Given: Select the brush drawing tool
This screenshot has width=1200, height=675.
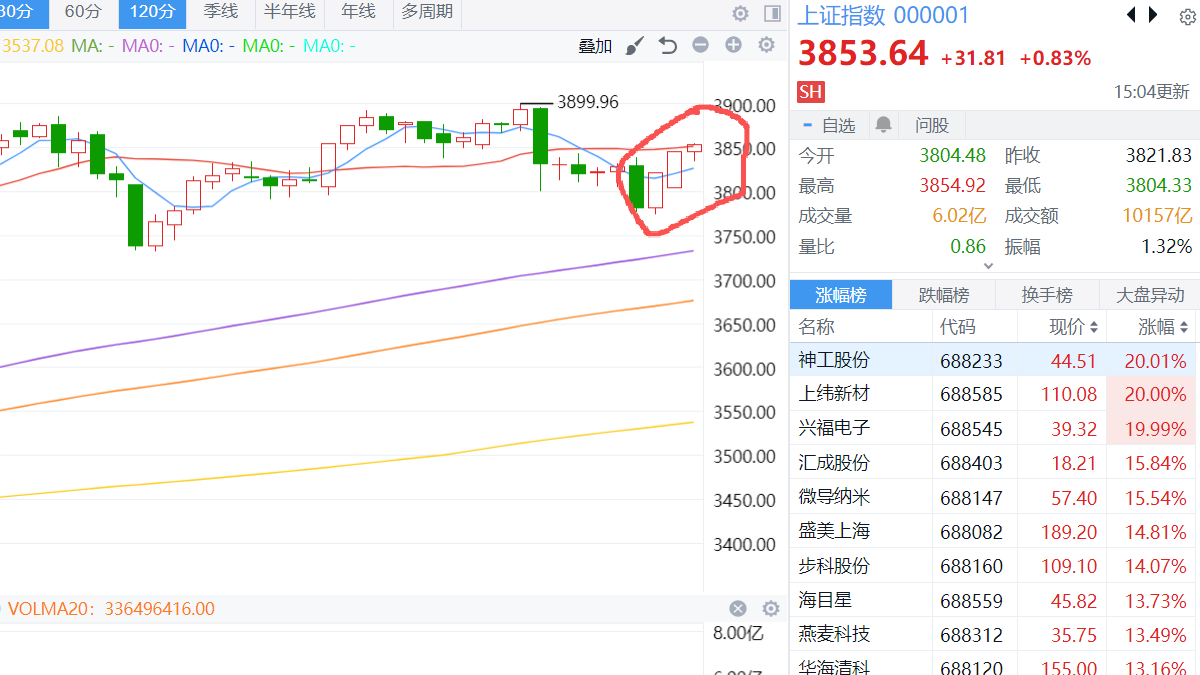Looking at the screenshot, I should tap(635, 45).
